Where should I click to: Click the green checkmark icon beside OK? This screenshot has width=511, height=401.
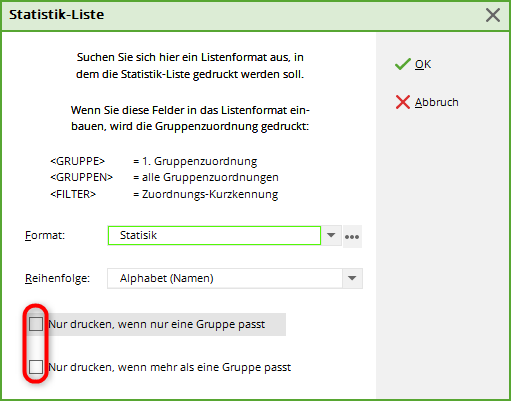403,64
